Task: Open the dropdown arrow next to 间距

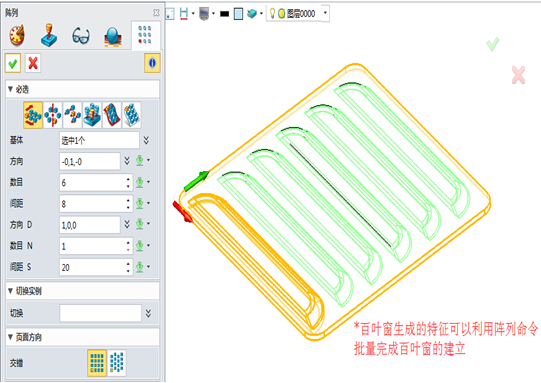Action: 148,203
